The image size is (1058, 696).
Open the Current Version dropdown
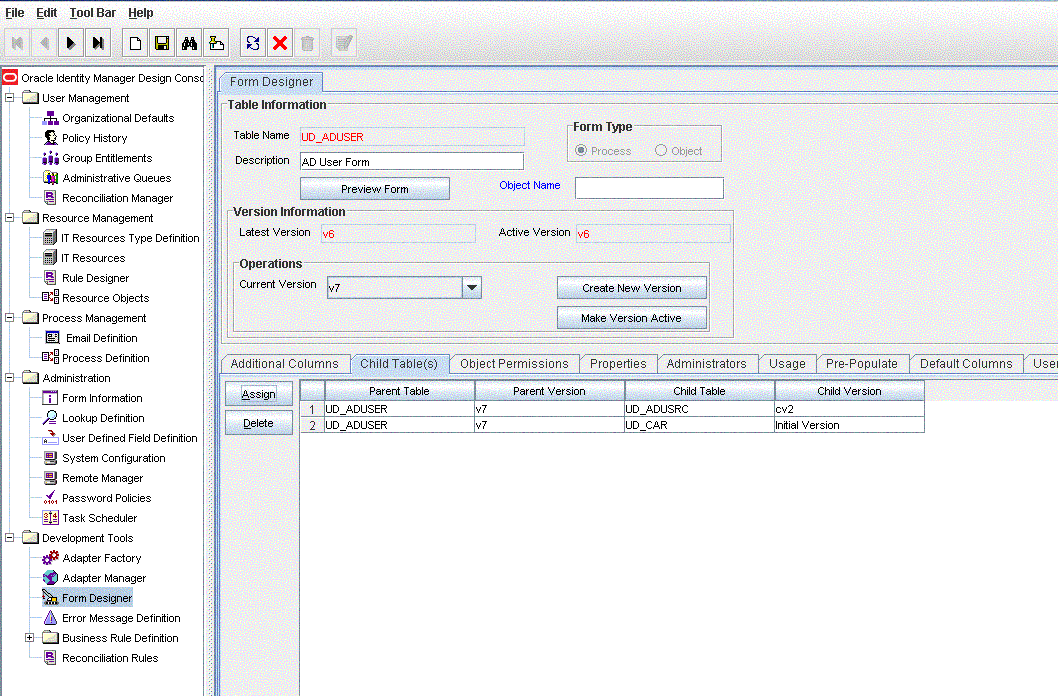[x=472, y=287]
